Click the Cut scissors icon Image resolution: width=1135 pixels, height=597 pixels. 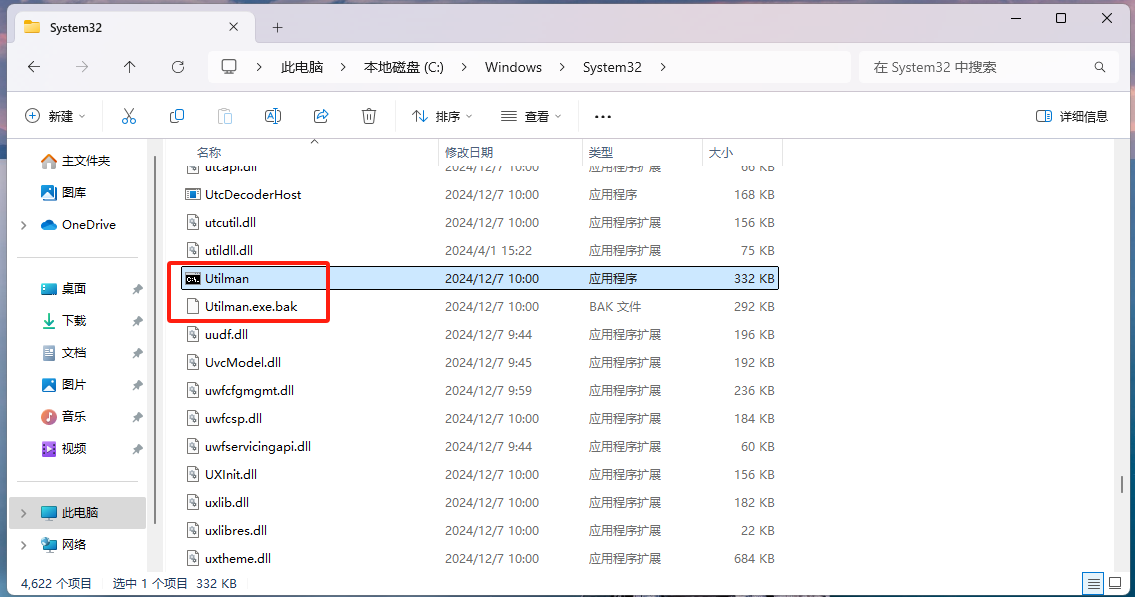pos(129,116)
